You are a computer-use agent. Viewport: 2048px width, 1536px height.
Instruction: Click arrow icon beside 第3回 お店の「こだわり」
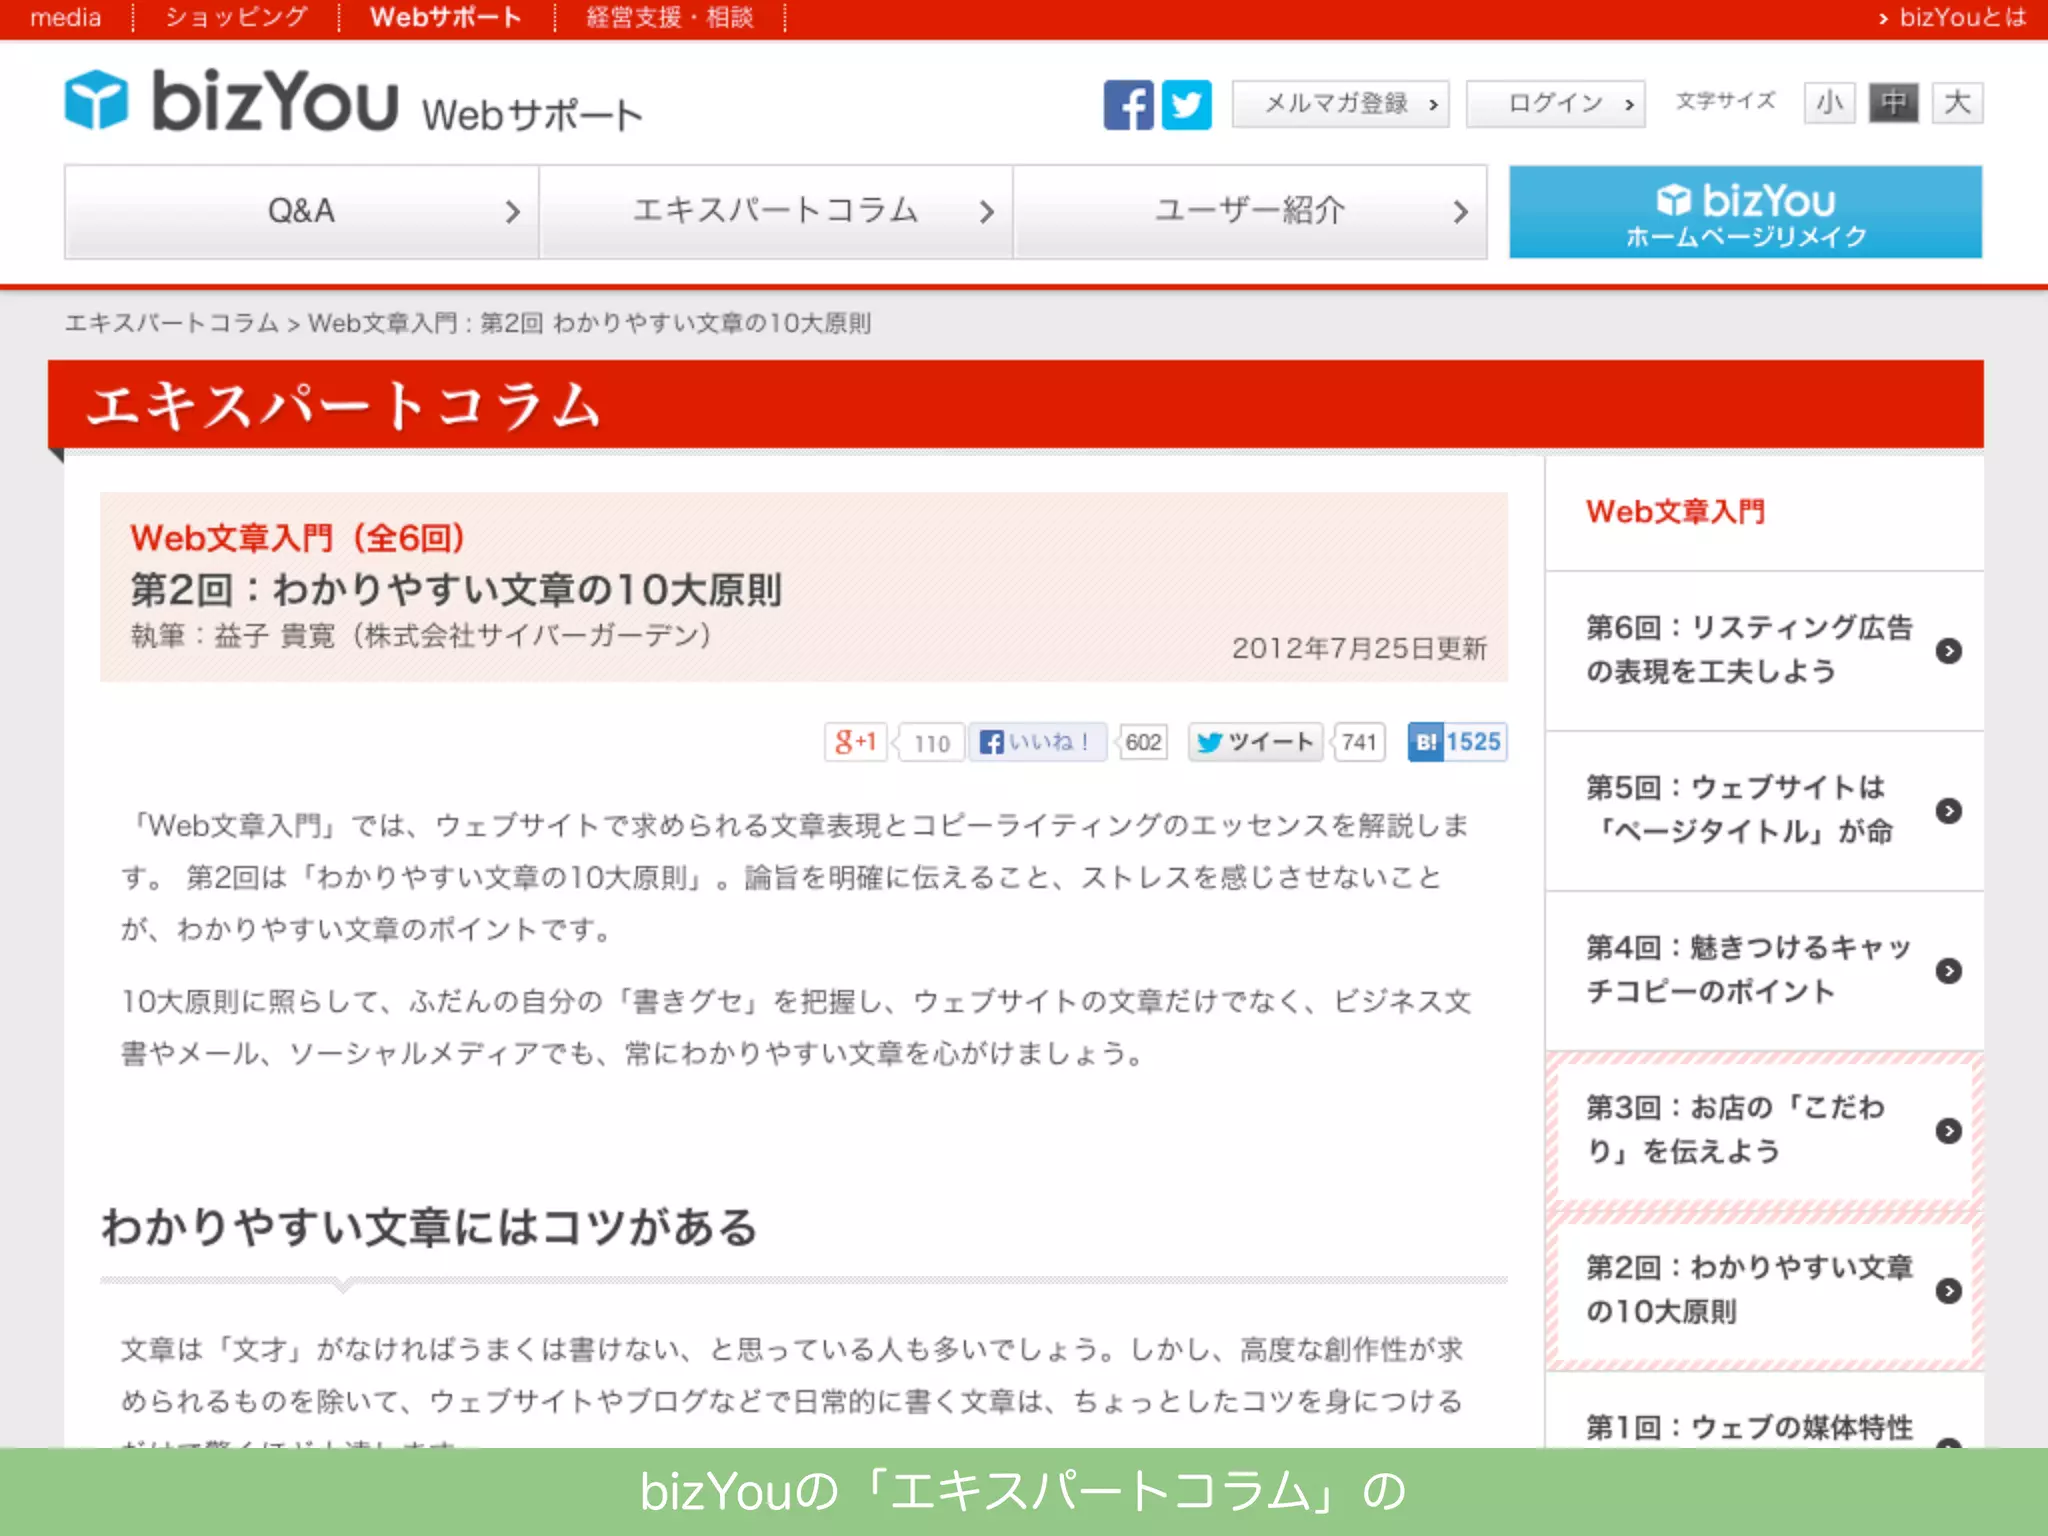1948,1131
